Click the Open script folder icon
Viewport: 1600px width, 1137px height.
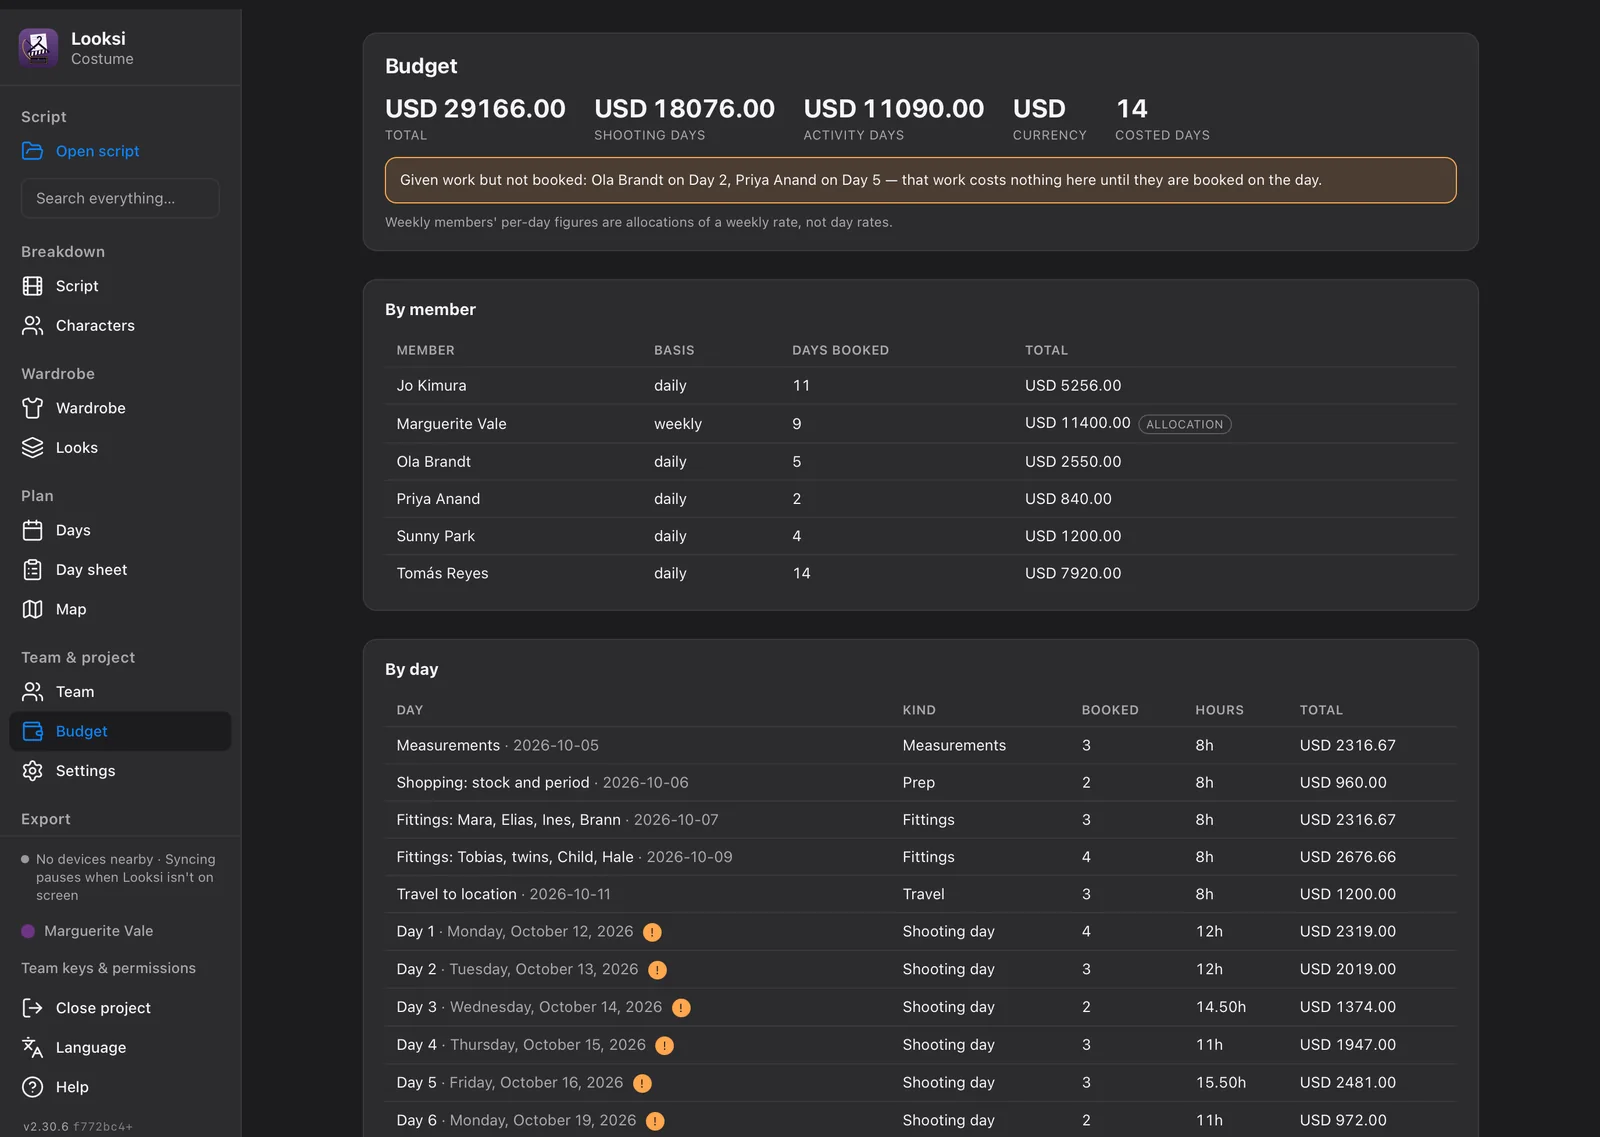pos(33,151)
